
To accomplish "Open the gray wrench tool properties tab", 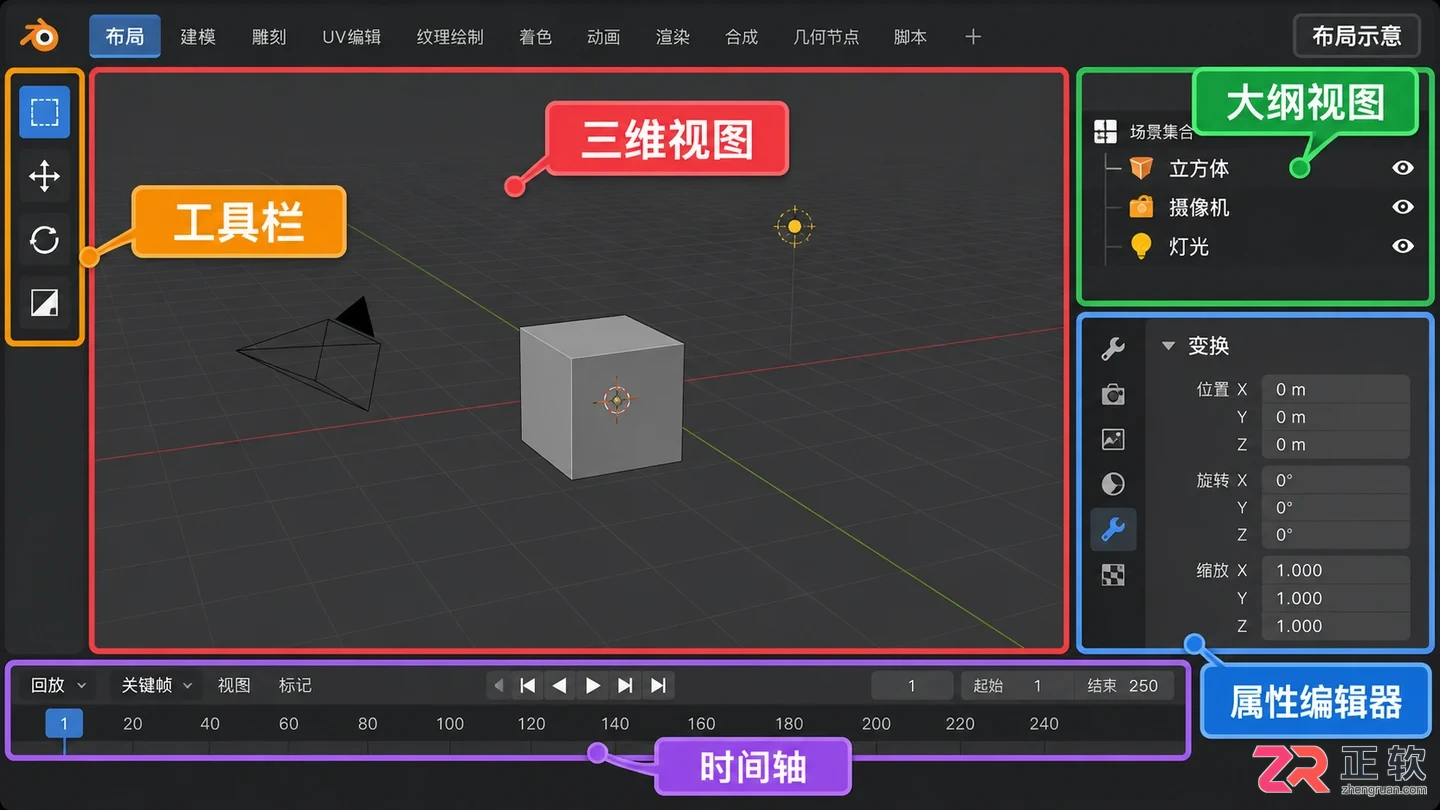I will click(x=1113, y=348).
